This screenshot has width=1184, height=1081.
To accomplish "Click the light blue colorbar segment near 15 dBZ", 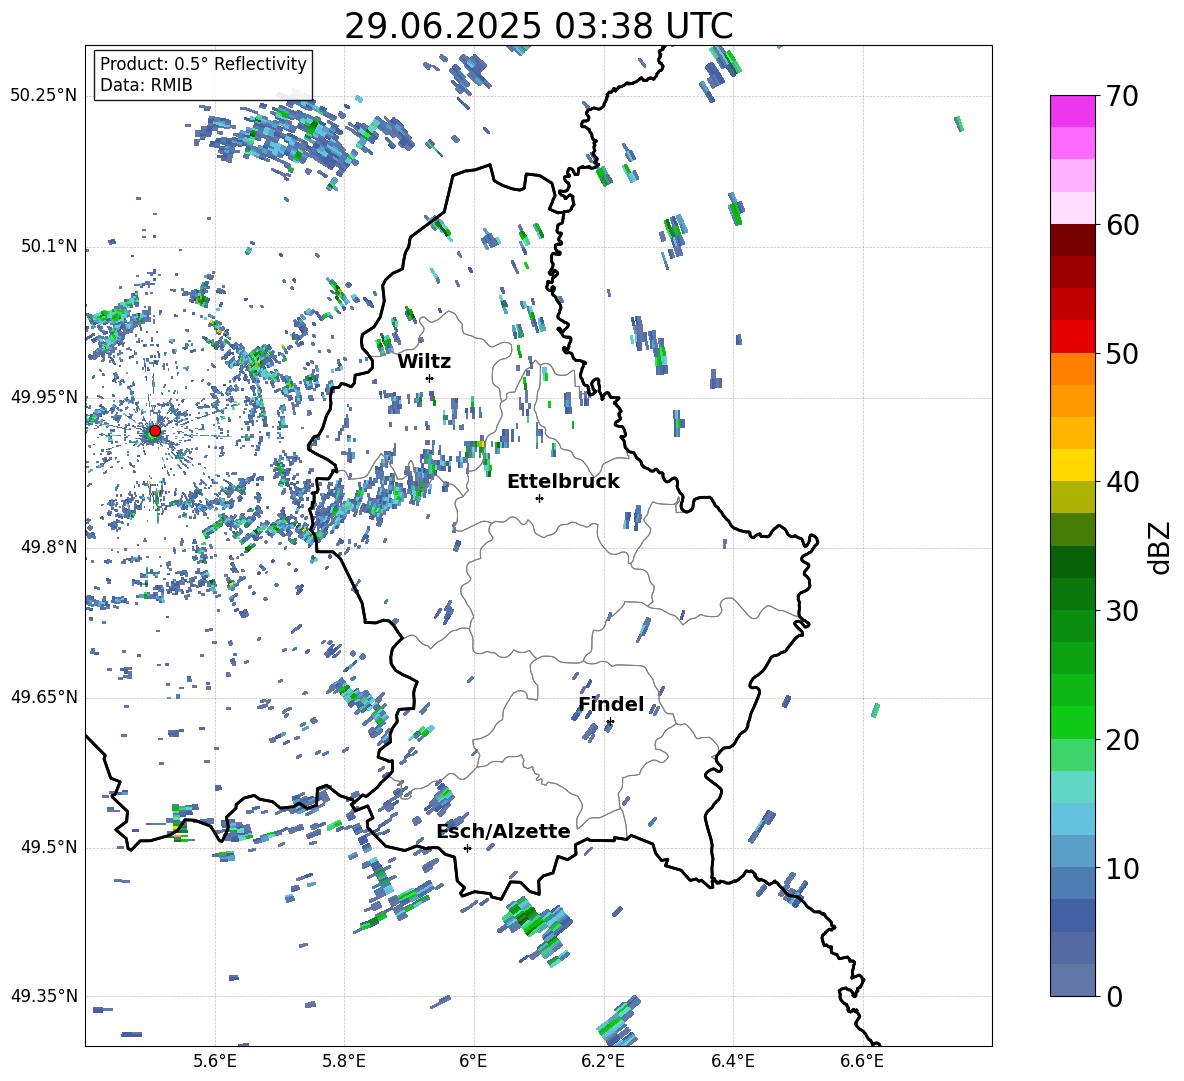I will [x=1072, y=818].
